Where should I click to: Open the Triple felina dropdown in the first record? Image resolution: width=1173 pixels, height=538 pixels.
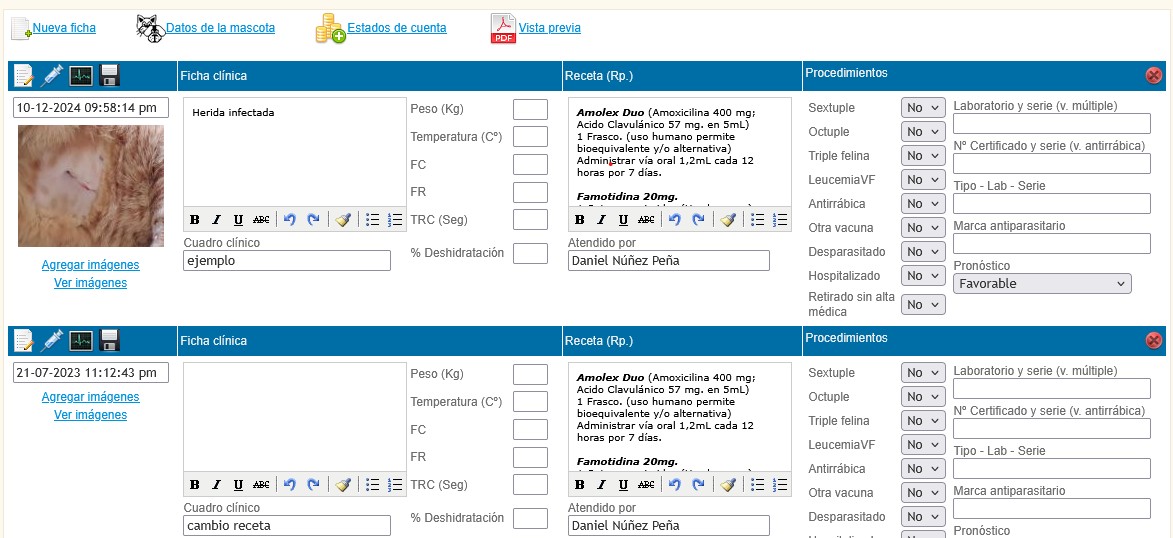pyautogui.click(x=923, y=156)
